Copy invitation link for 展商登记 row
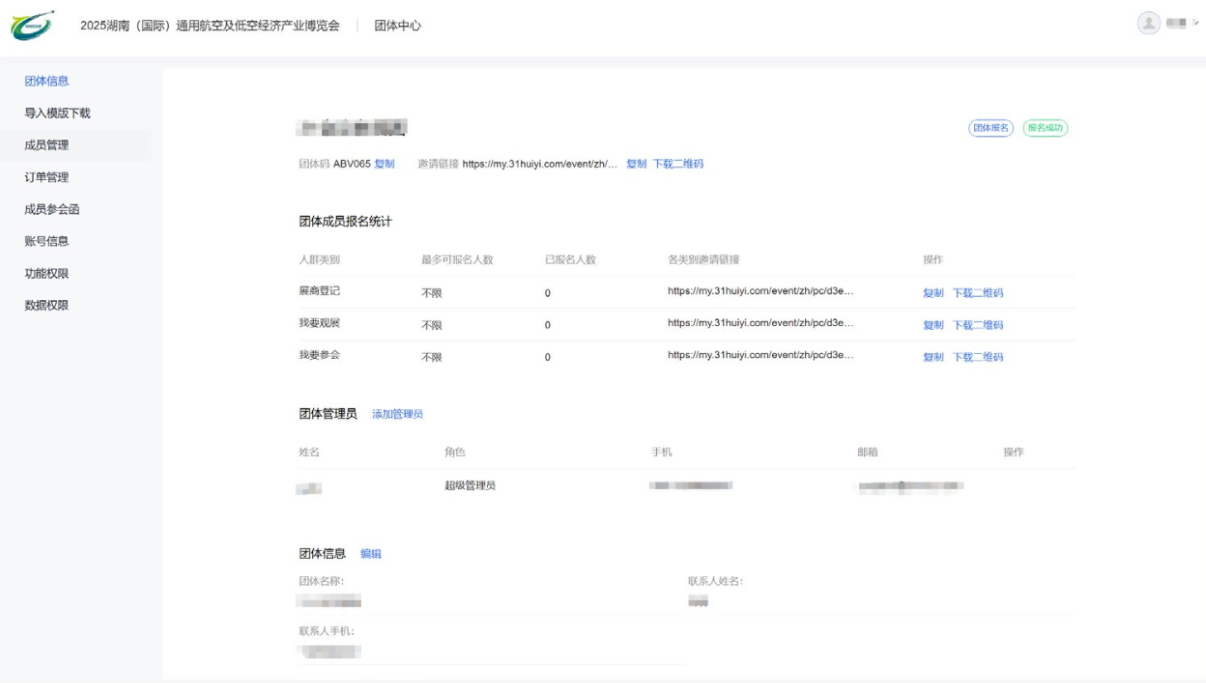 click(x=933, y=293)
